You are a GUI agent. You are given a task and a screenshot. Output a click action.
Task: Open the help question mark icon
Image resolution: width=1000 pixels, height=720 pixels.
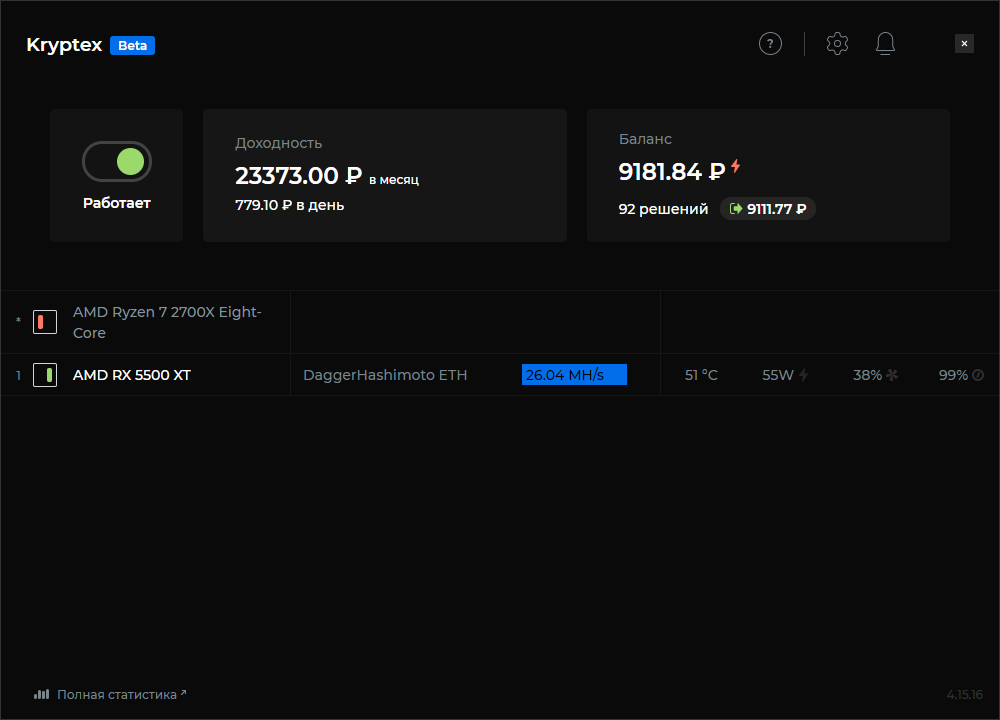[x=770, y=44]
